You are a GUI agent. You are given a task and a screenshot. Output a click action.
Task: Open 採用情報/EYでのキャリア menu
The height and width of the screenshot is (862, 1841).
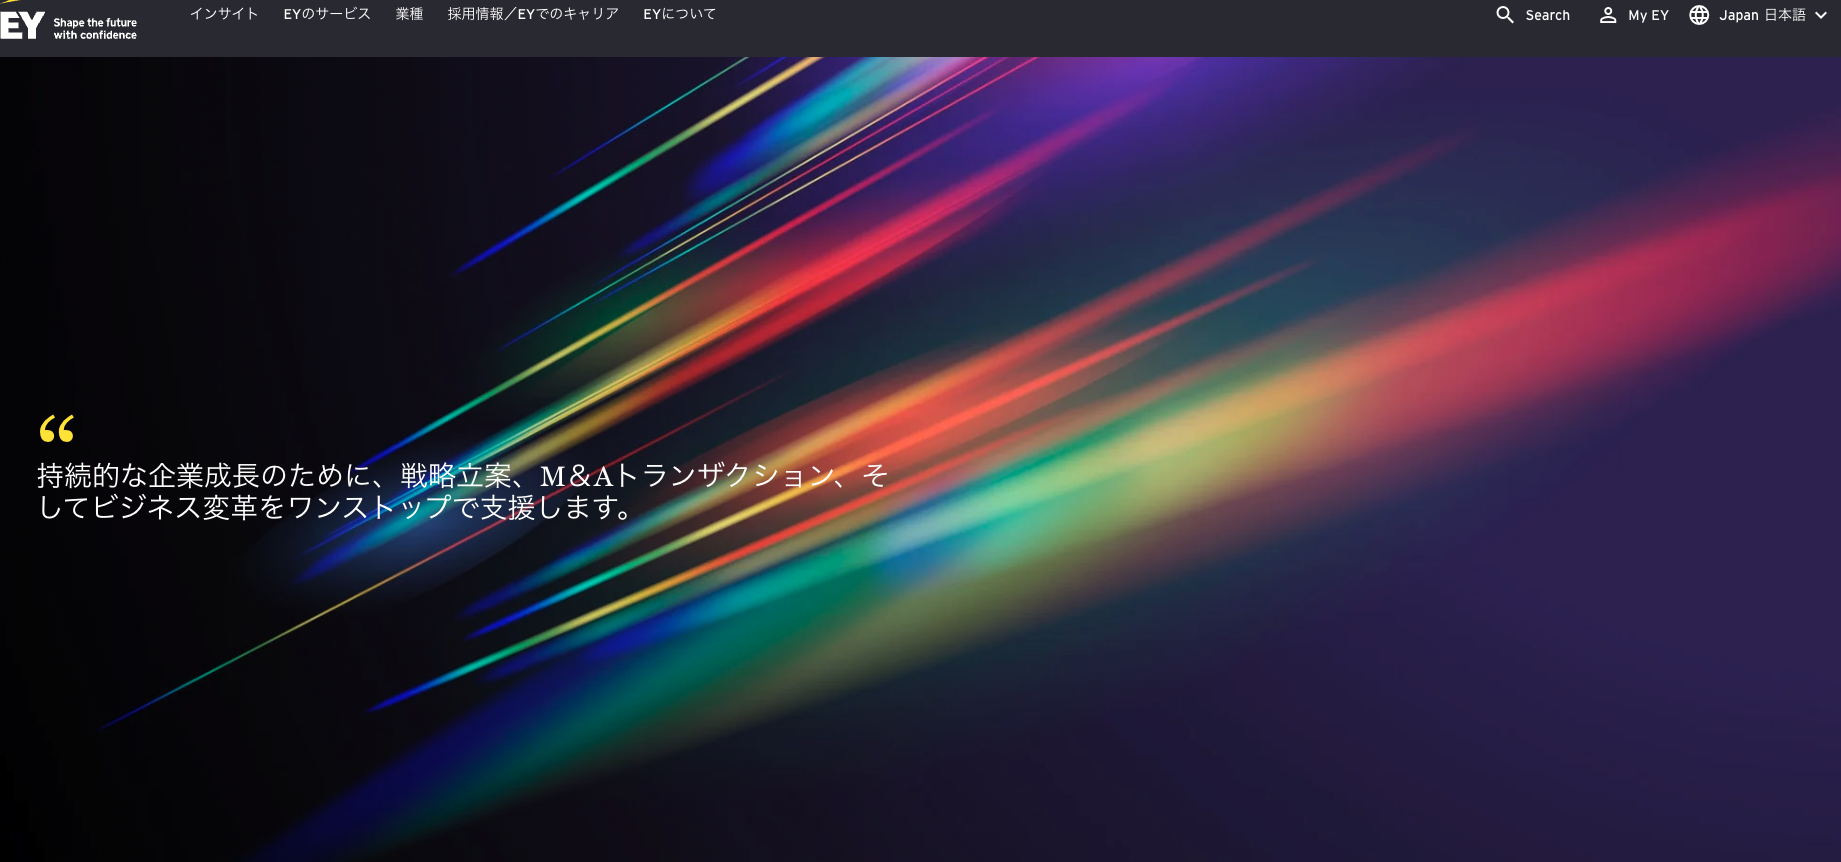click(533, 14)
